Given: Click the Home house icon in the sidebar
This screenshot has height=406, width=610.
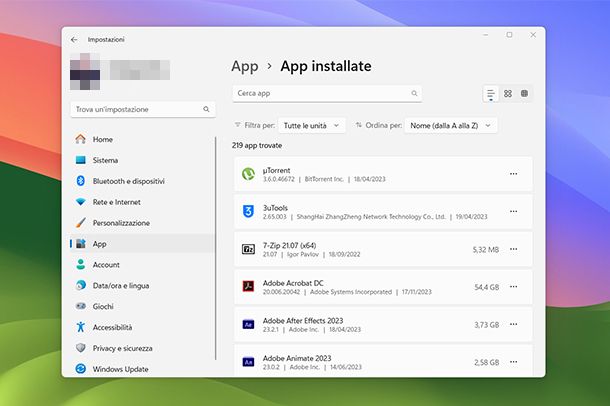Looking at the screenshot, I should coord(81,139).
